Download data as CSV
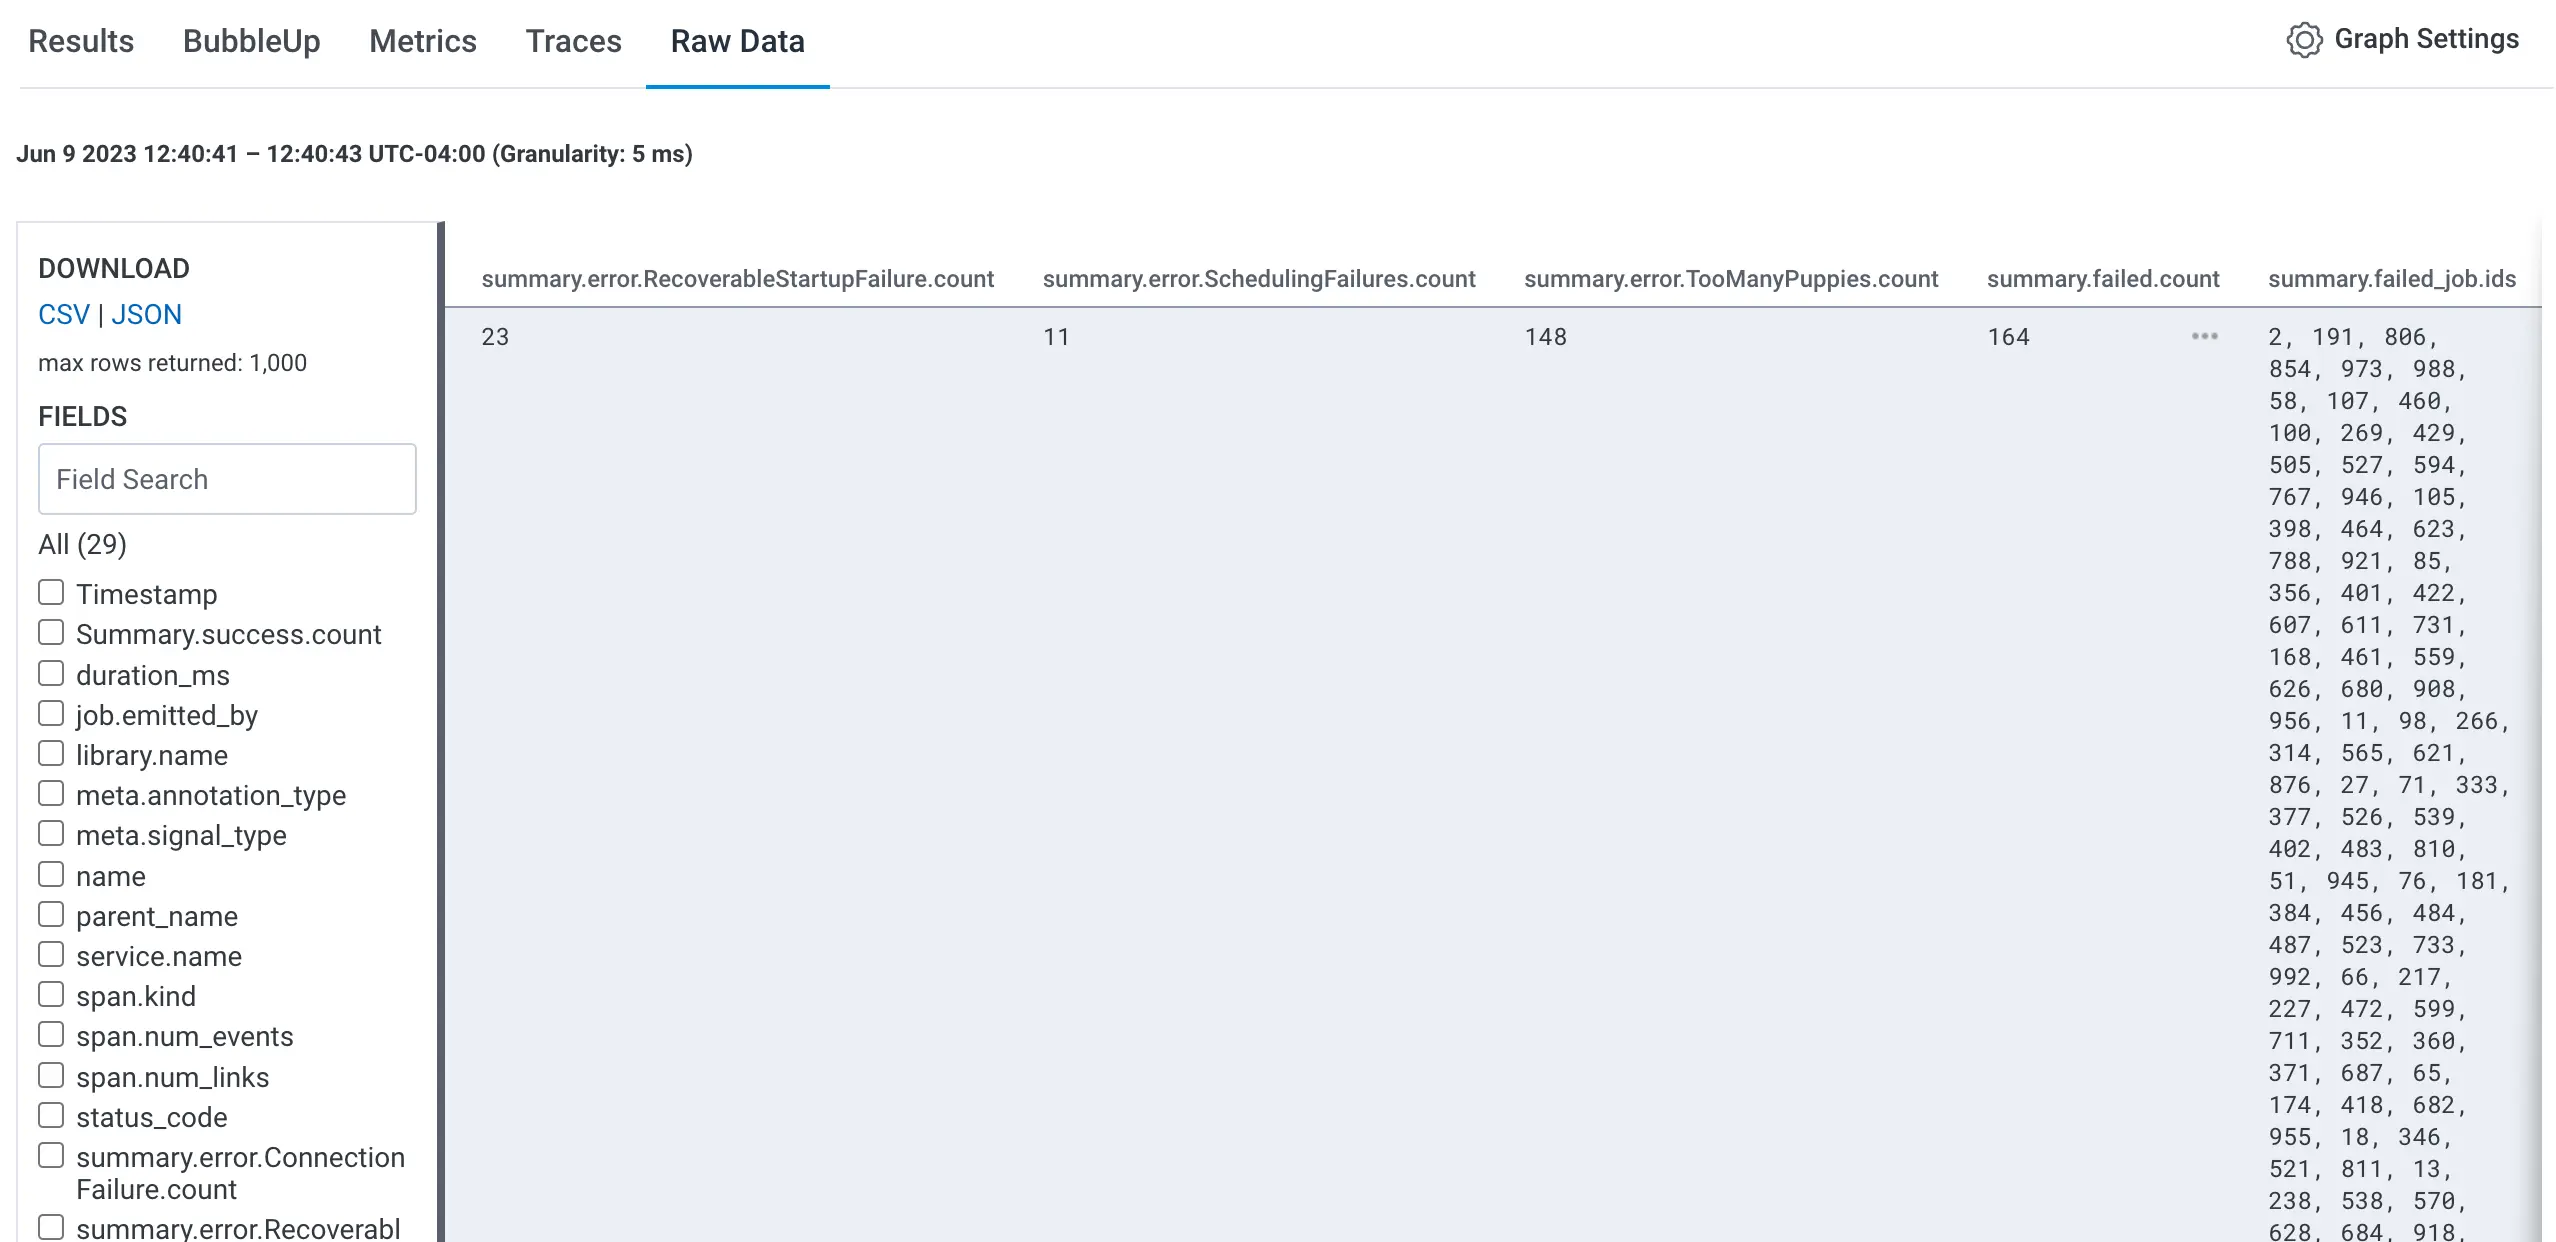 63,314
